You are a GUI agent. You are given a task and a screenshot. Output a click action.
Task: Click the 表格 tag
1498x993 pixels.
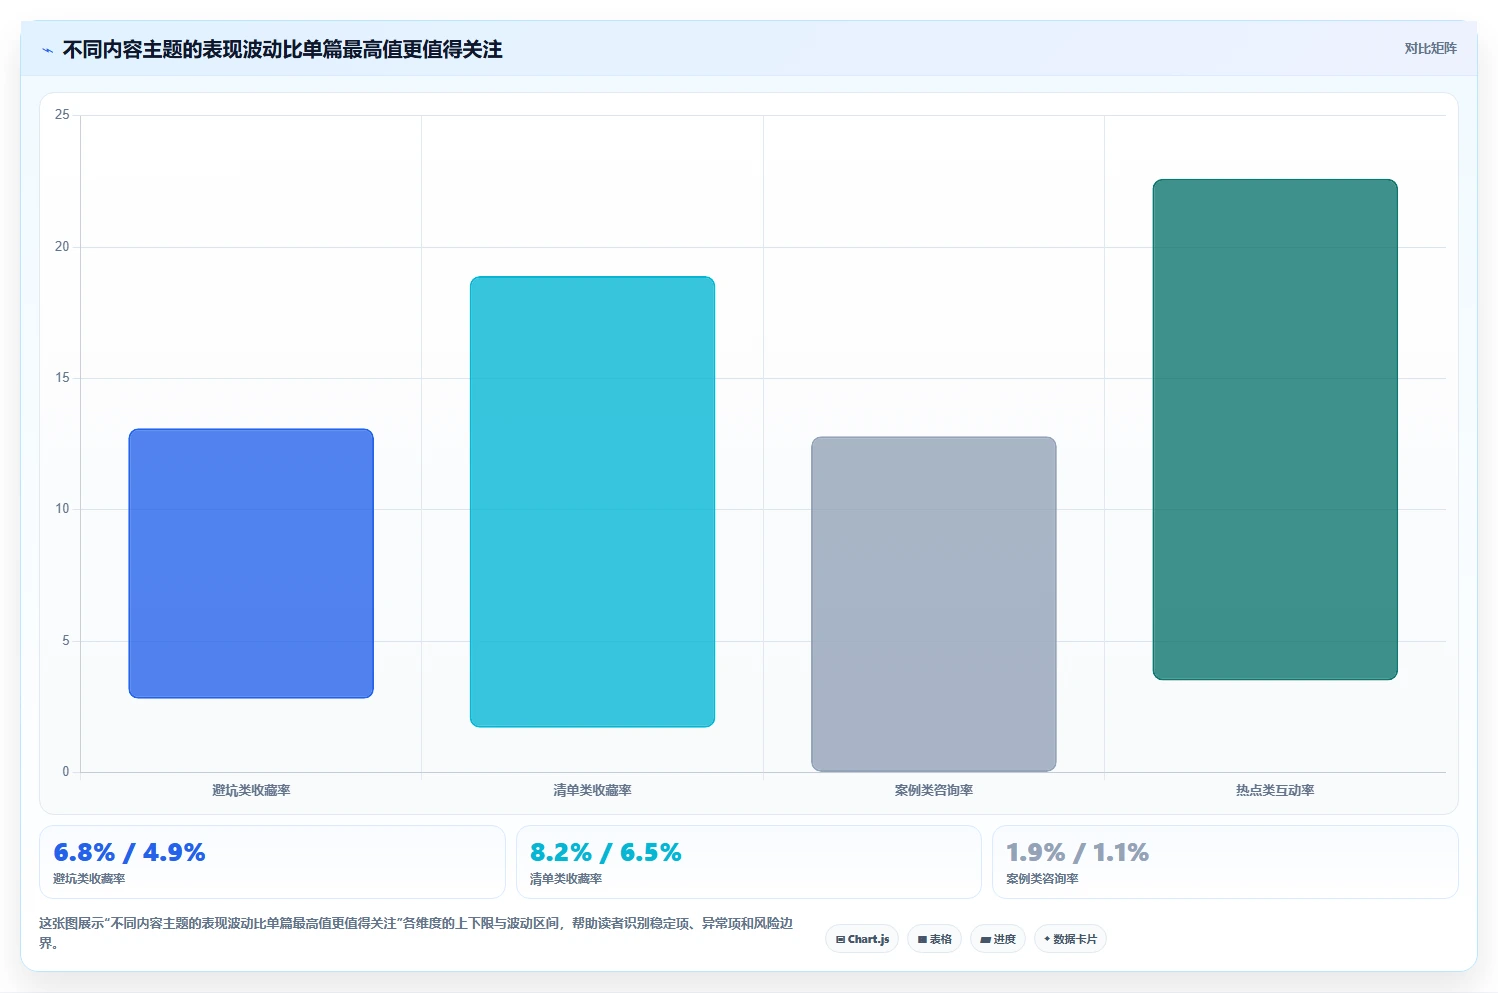pyautogui.click(x=934, y=939)
